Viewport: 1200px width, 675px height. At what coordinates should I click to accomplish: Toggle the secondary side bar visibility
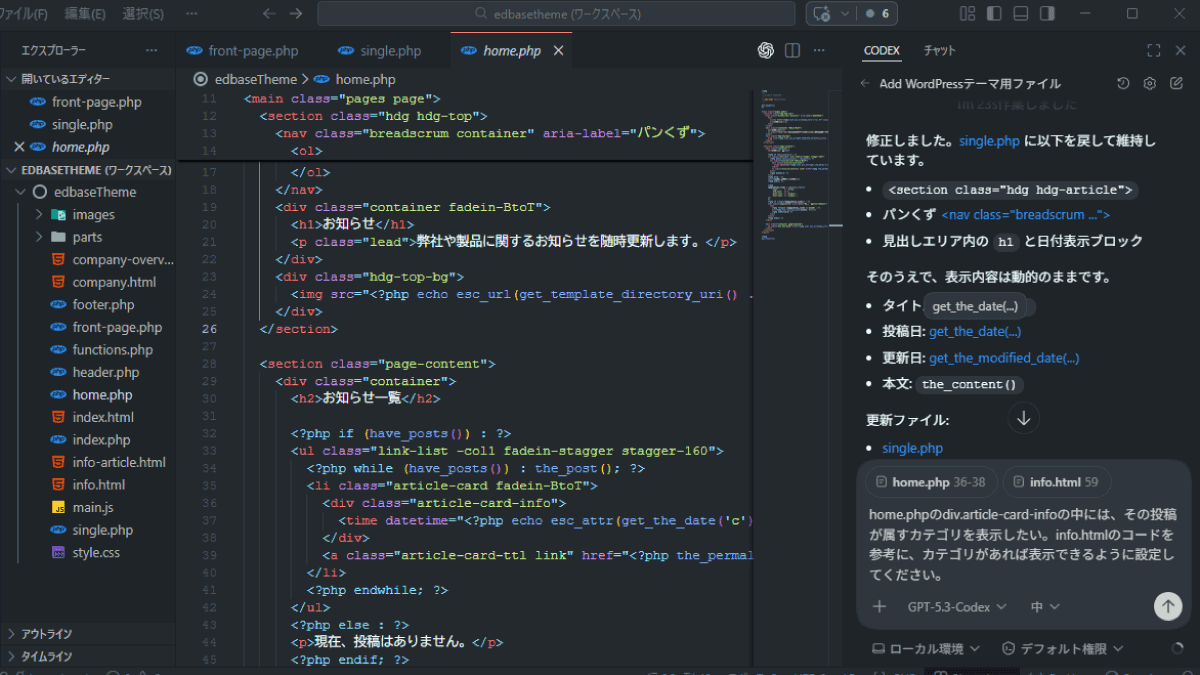[1046, 14]
